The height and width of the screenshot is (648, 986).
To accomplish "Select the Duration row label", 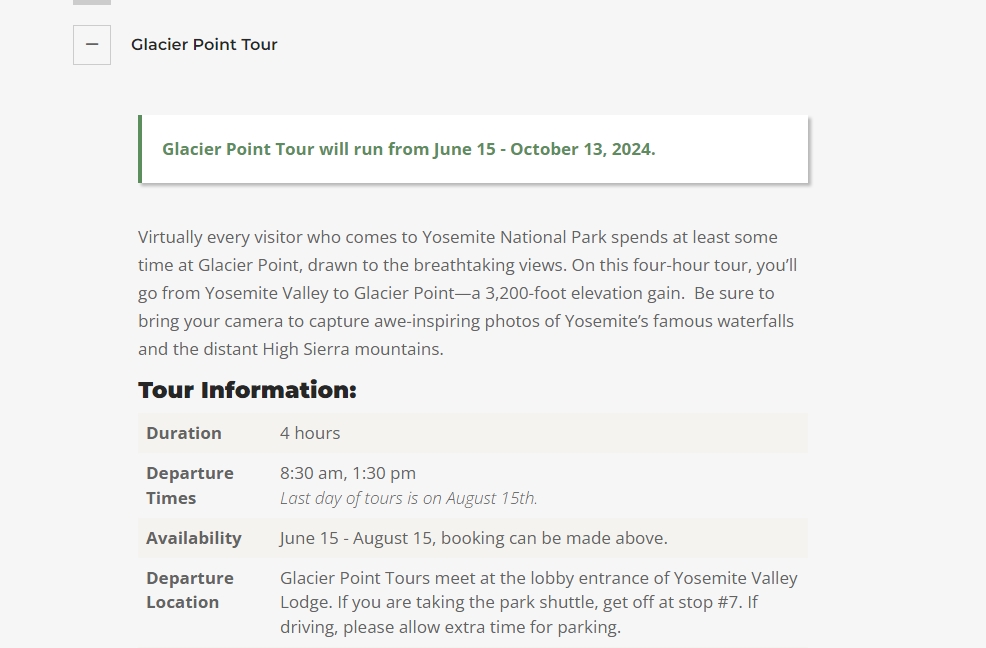I will [x=184, y=433].
